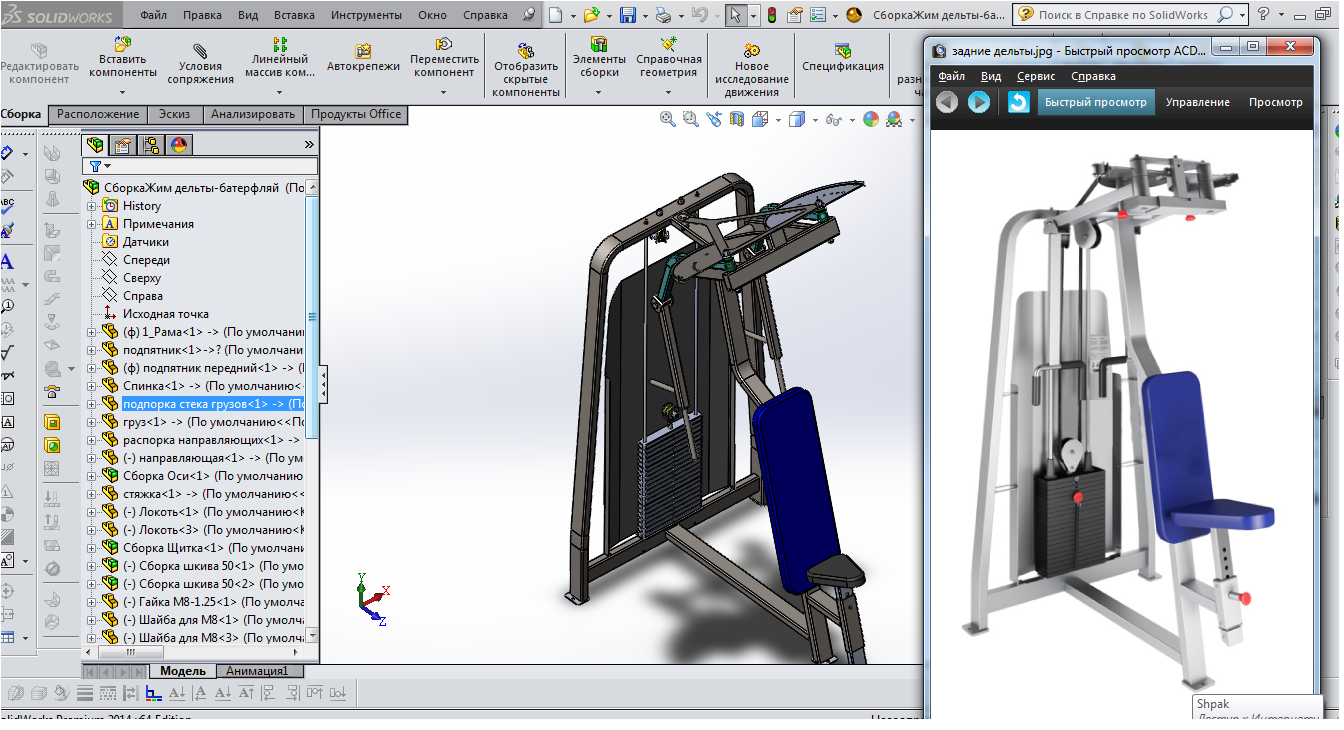Toggle the Hide/Show Items glasses control
This screenshot has height=730, width=1344.
tap(832, 117)
